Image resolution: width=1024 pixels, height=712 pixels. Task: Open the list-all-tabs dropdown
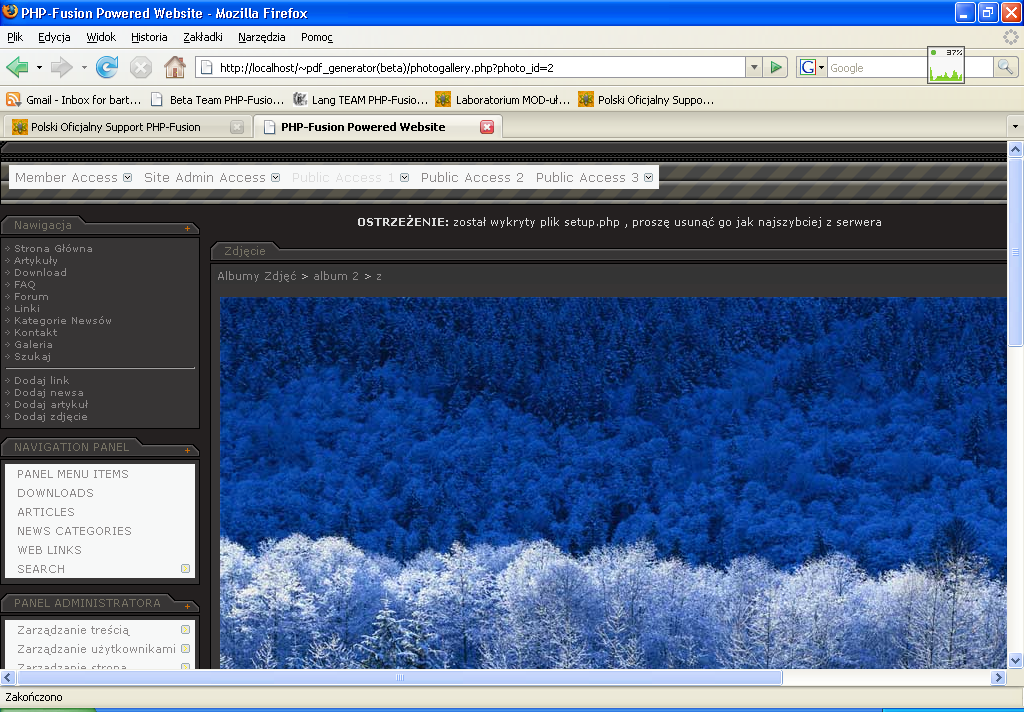(1015, 127)
